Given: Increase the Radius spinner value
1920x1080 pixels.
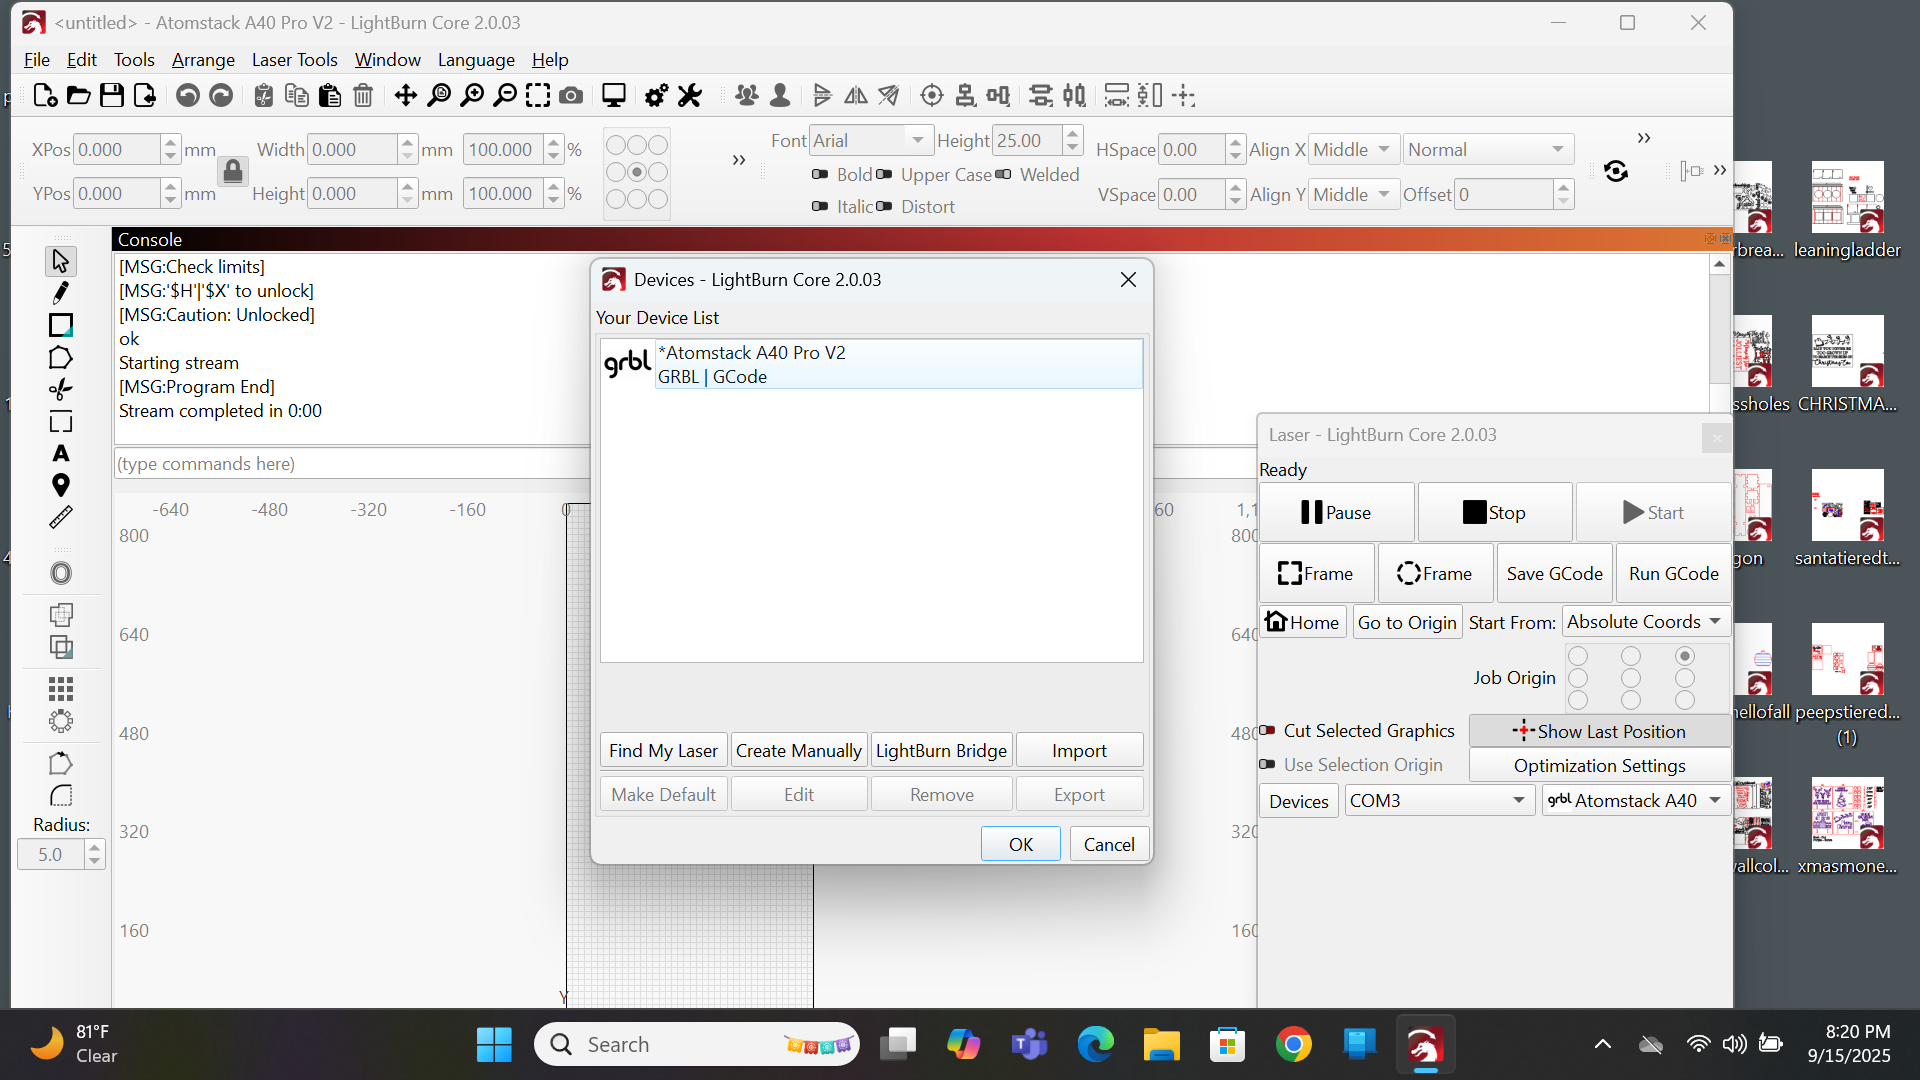Looking at the screenshot, I should coord(95,848).
